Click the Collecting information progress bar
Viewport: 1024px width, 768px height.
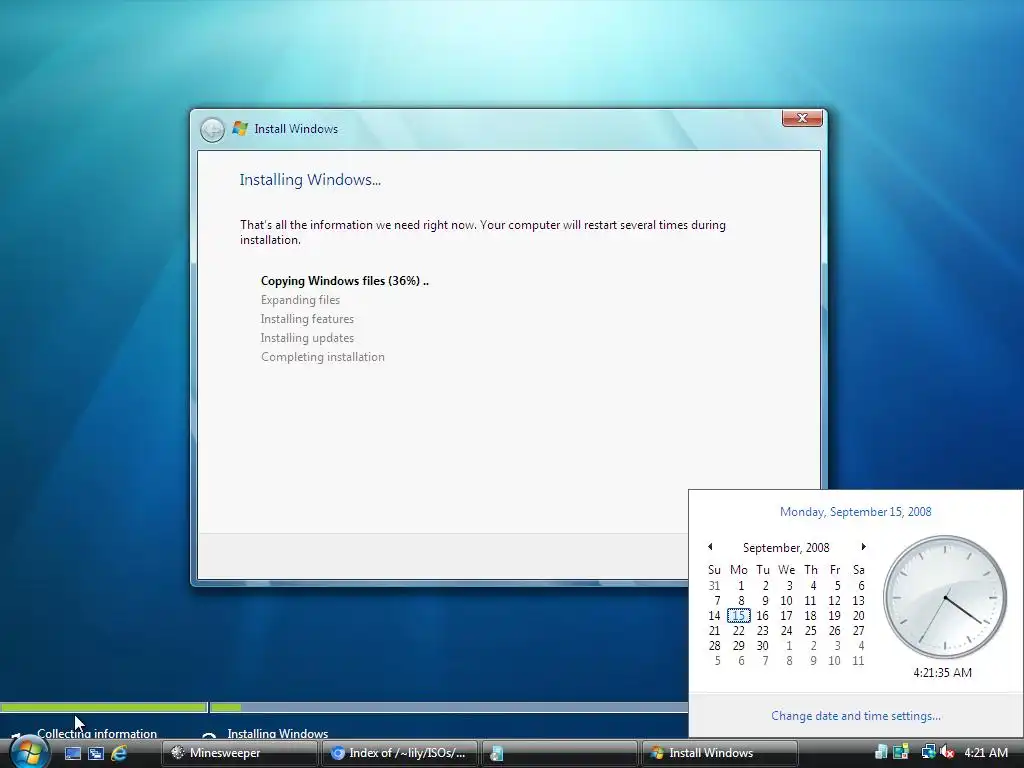point(104,707)
